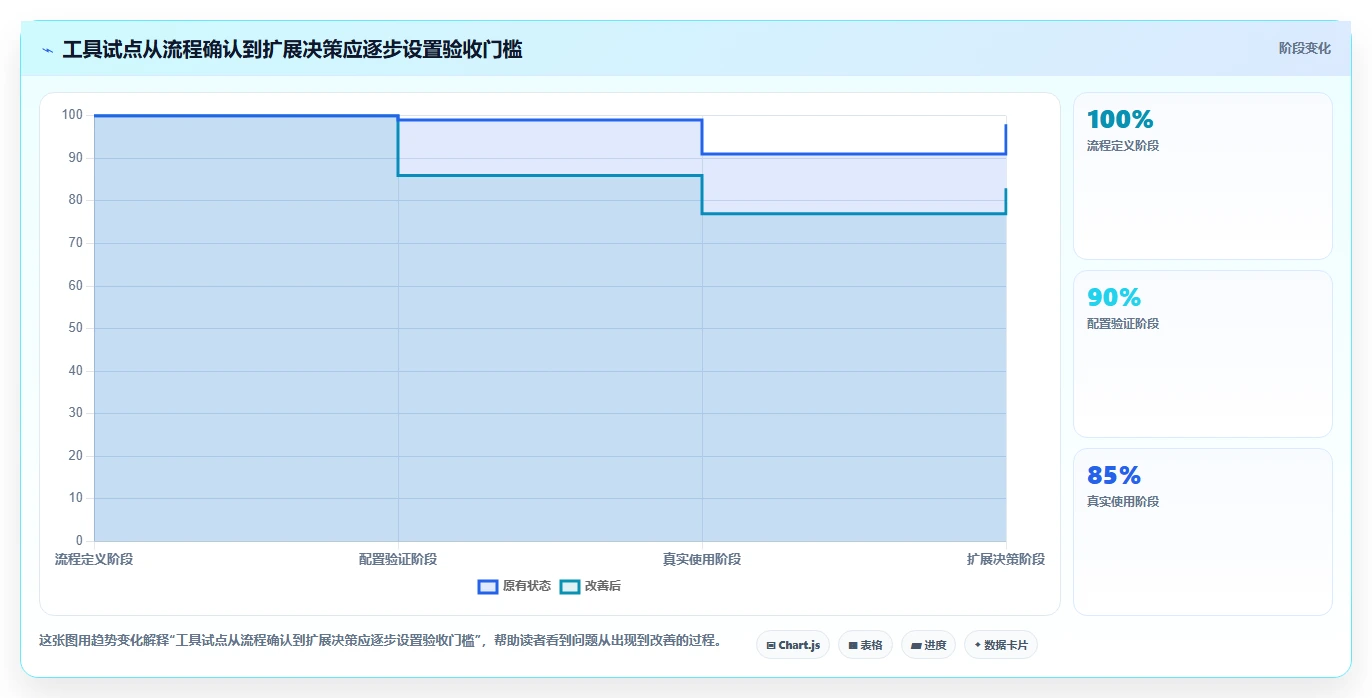Toggle the 改善后 legend swatch
The image size is (1372, 698).
tap(570, 586)
